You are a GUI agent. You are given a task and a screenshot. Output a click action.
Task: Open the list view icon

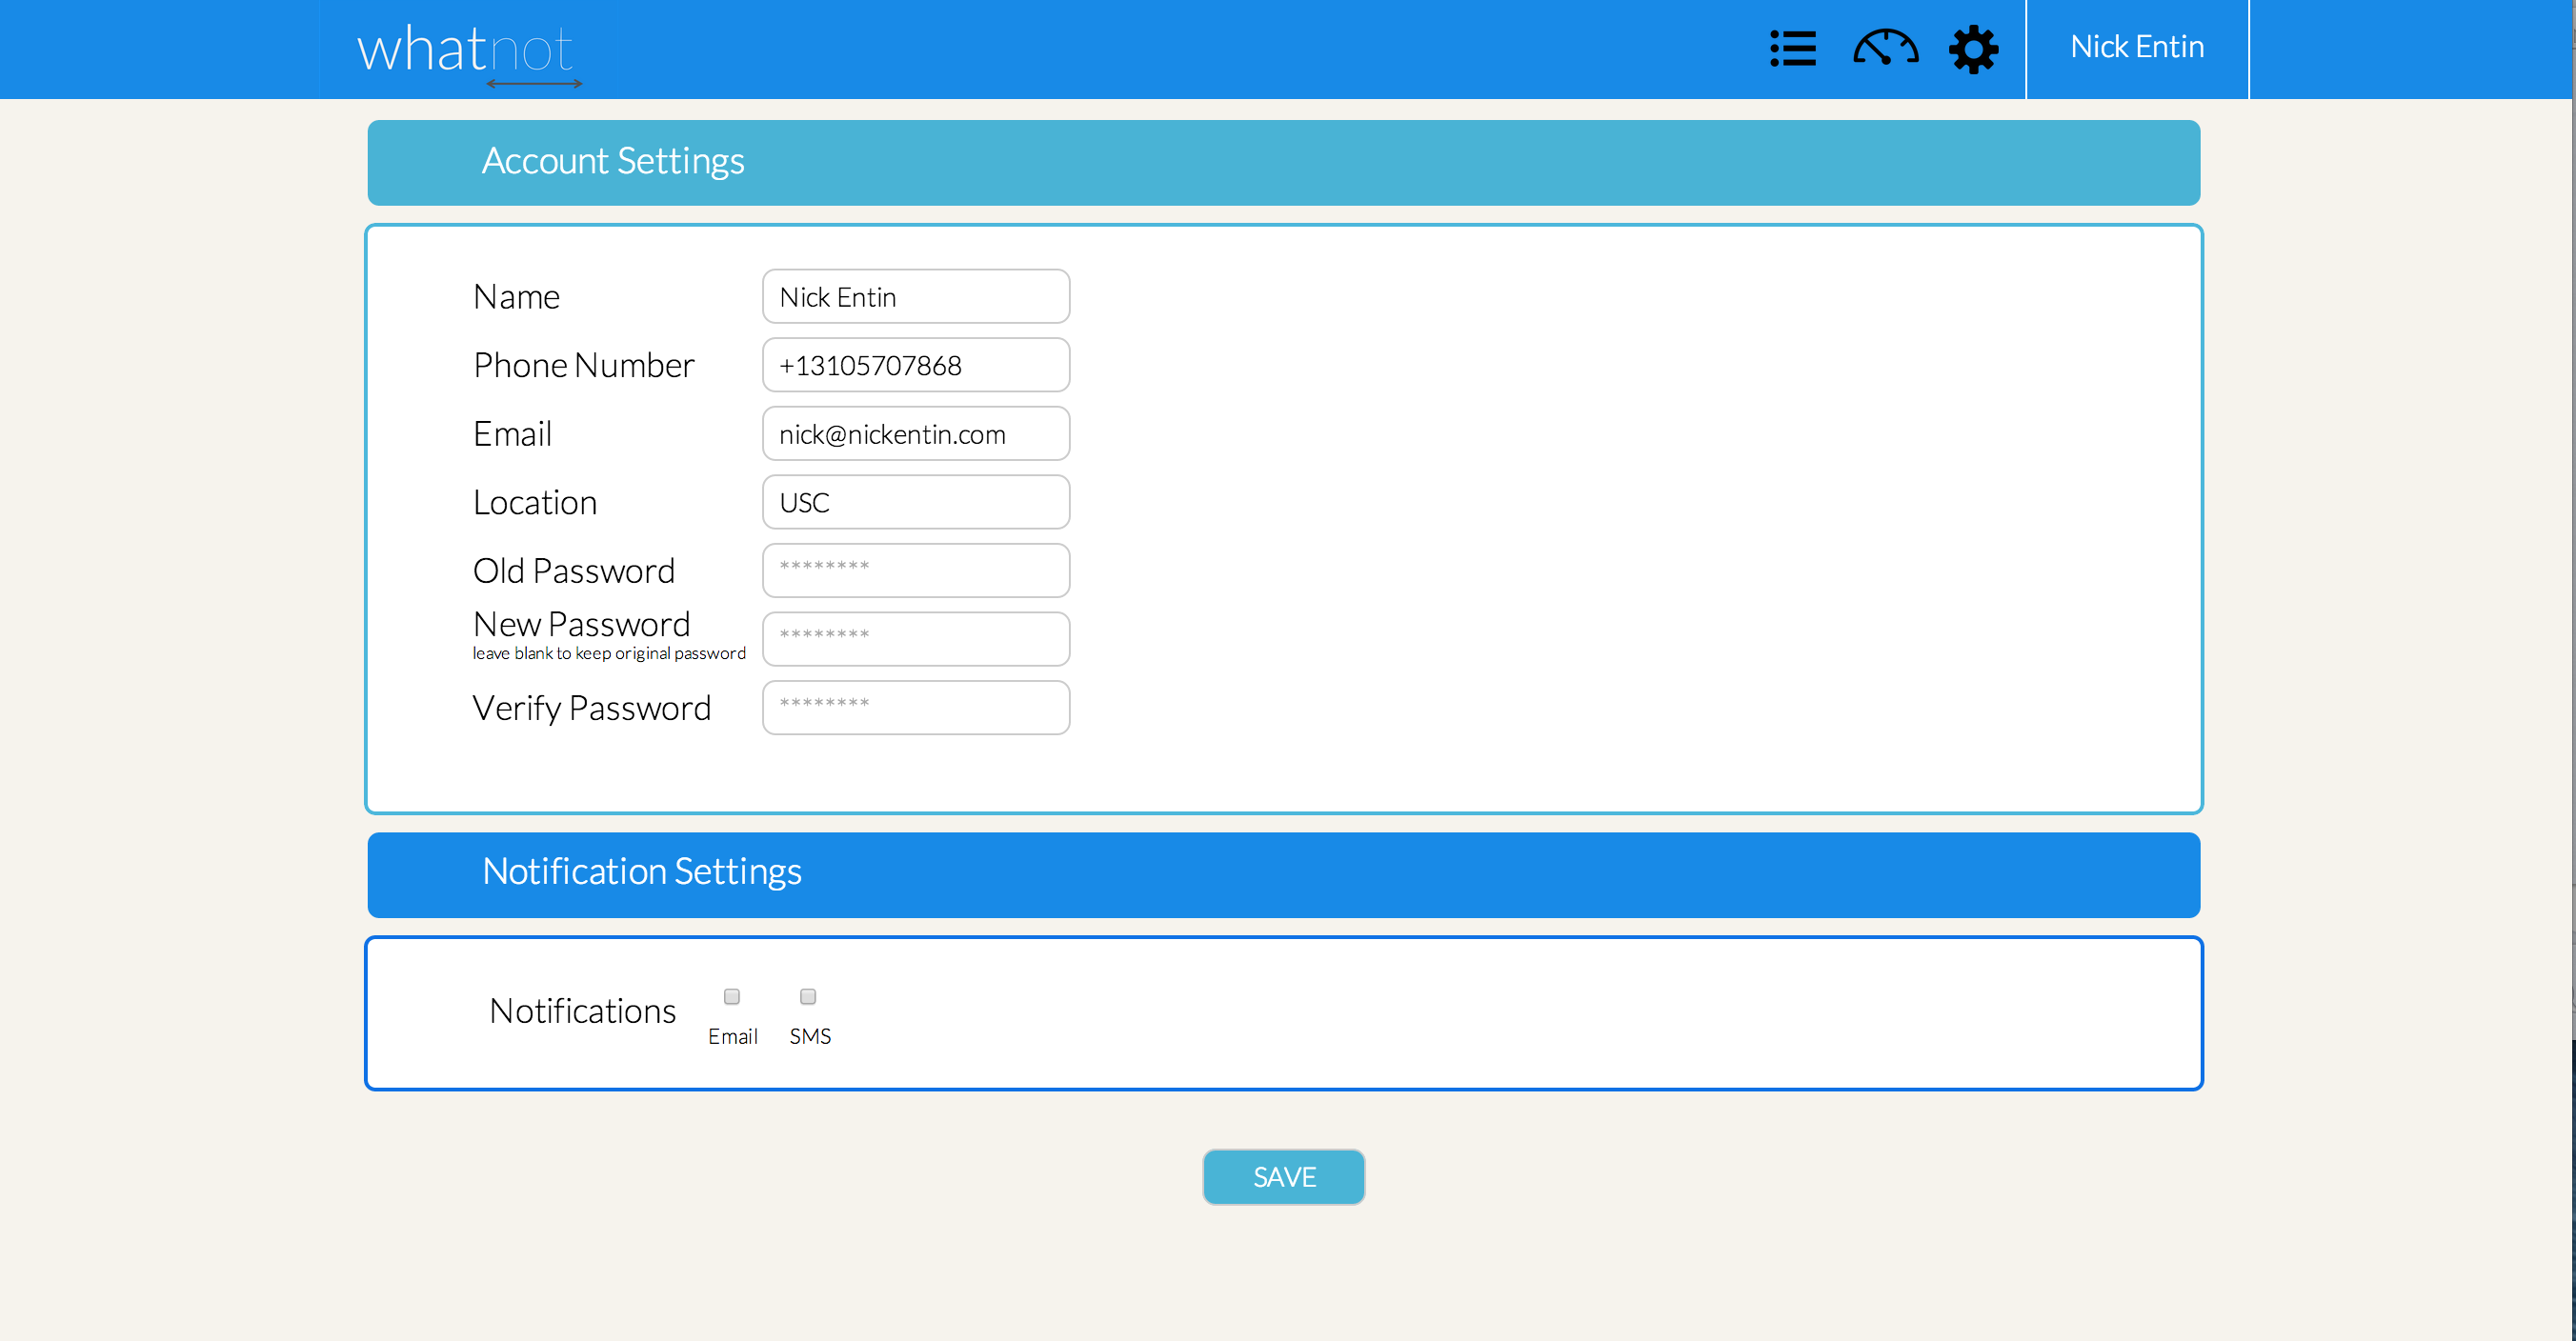point(1792,48)
